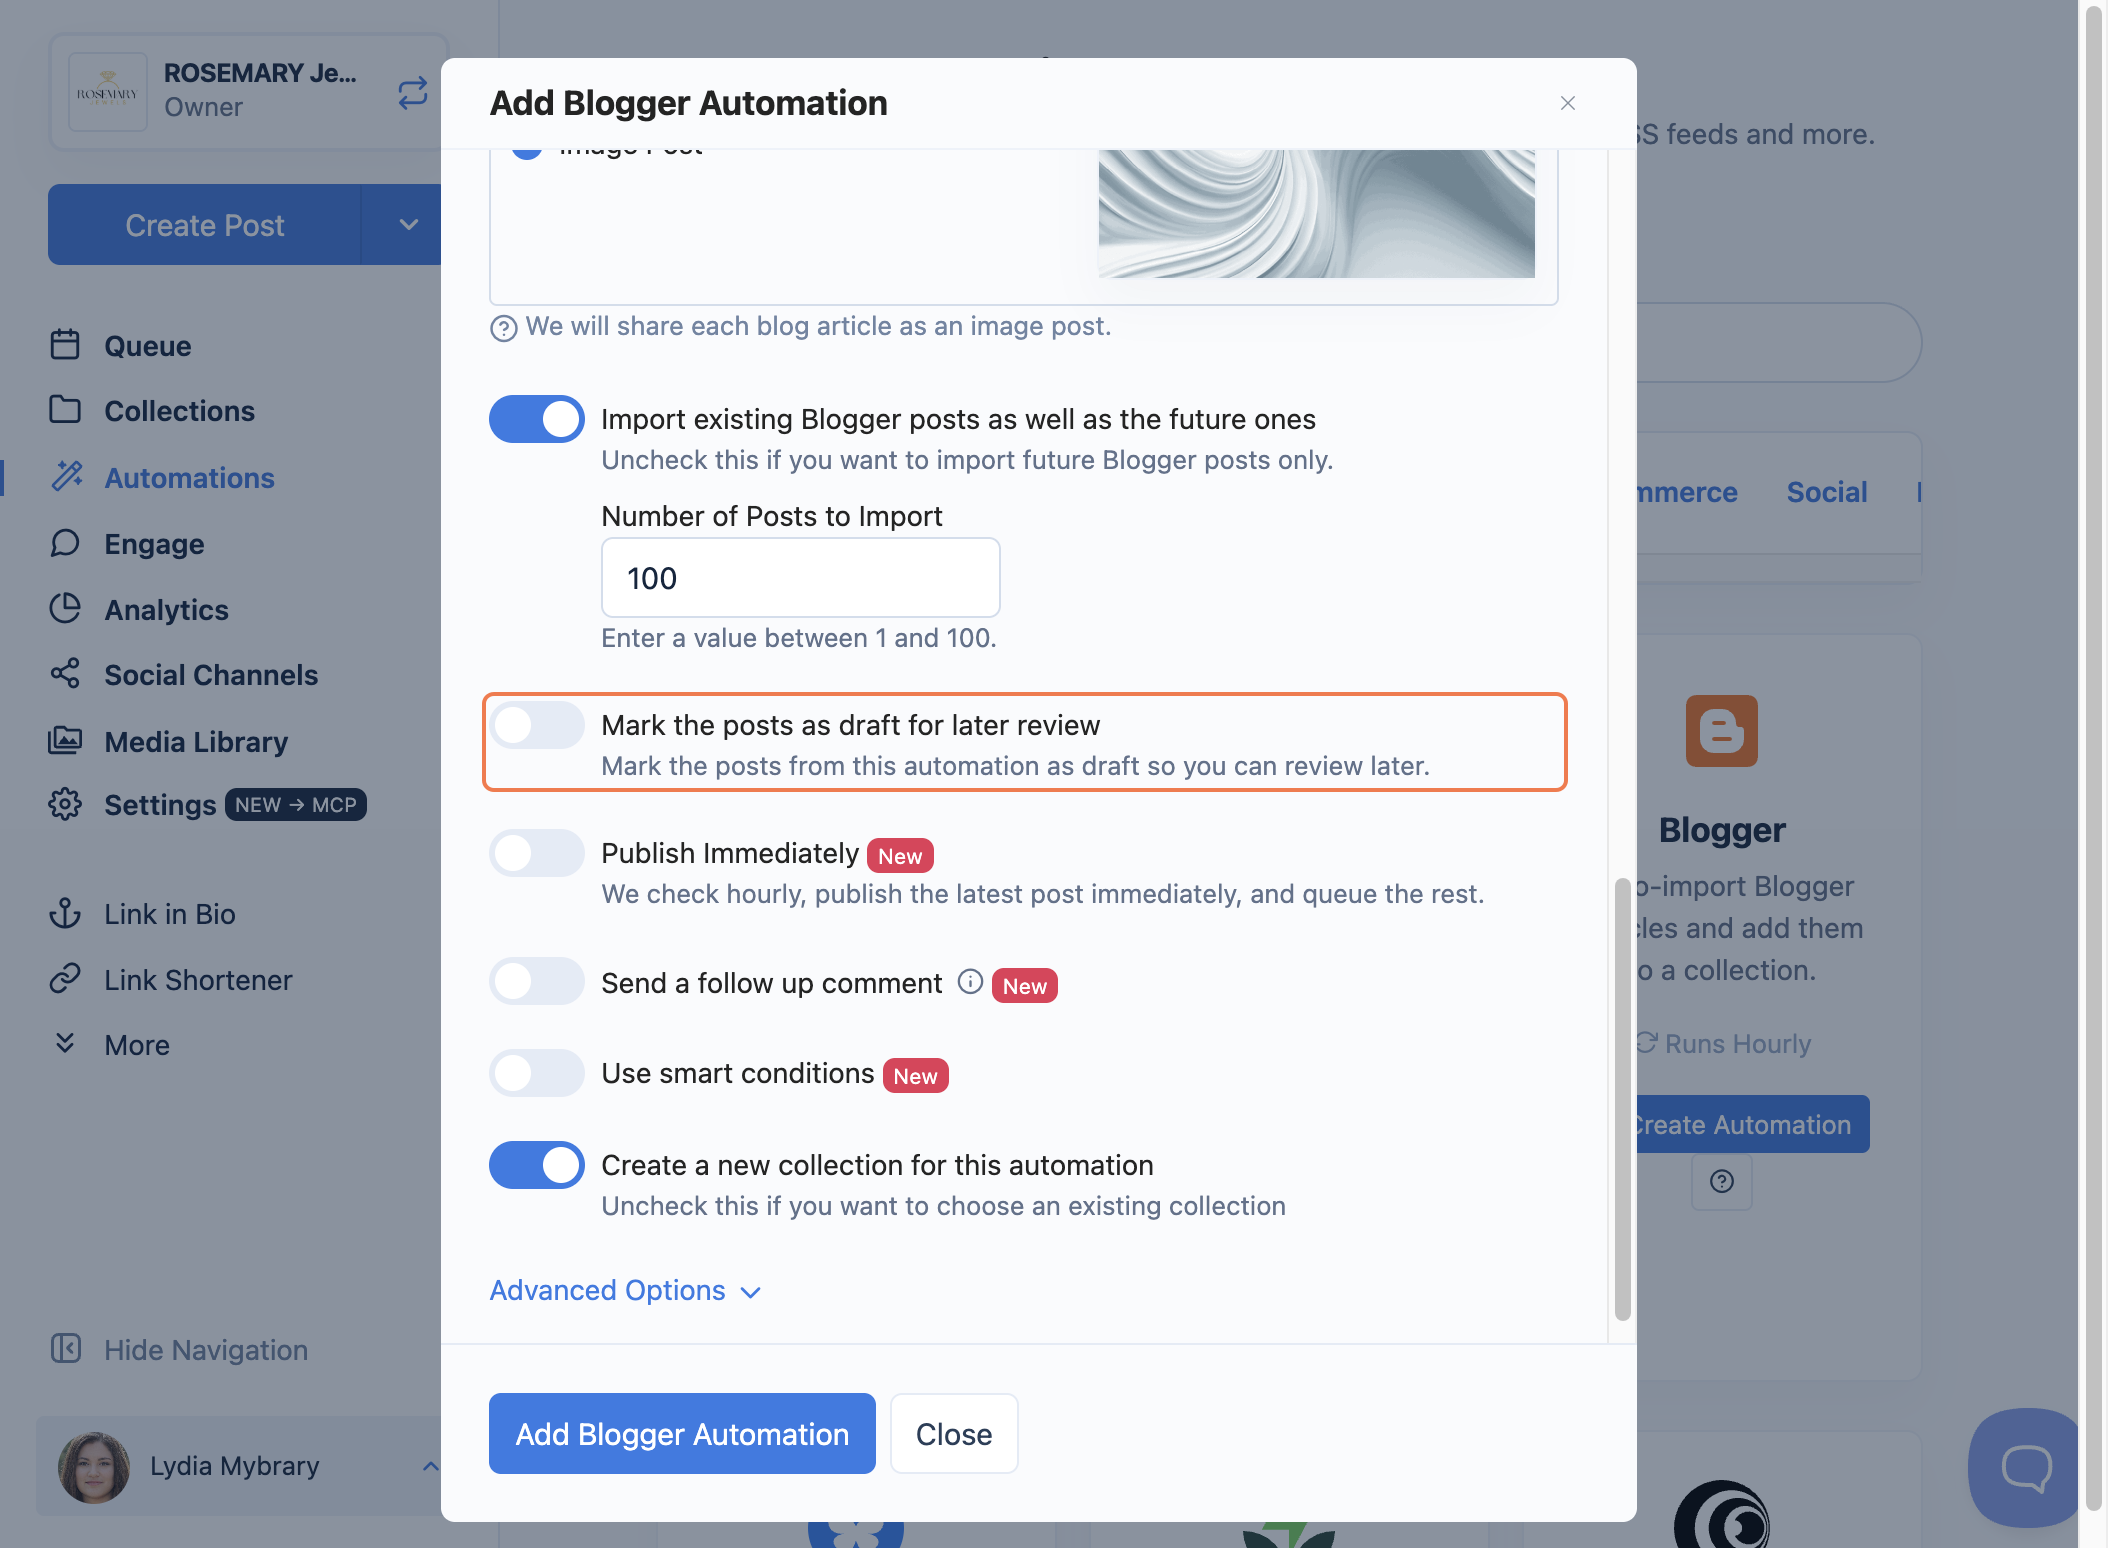Open the Queue page
Viewport: 2108px width, 1548px height.
pos(148,346)
